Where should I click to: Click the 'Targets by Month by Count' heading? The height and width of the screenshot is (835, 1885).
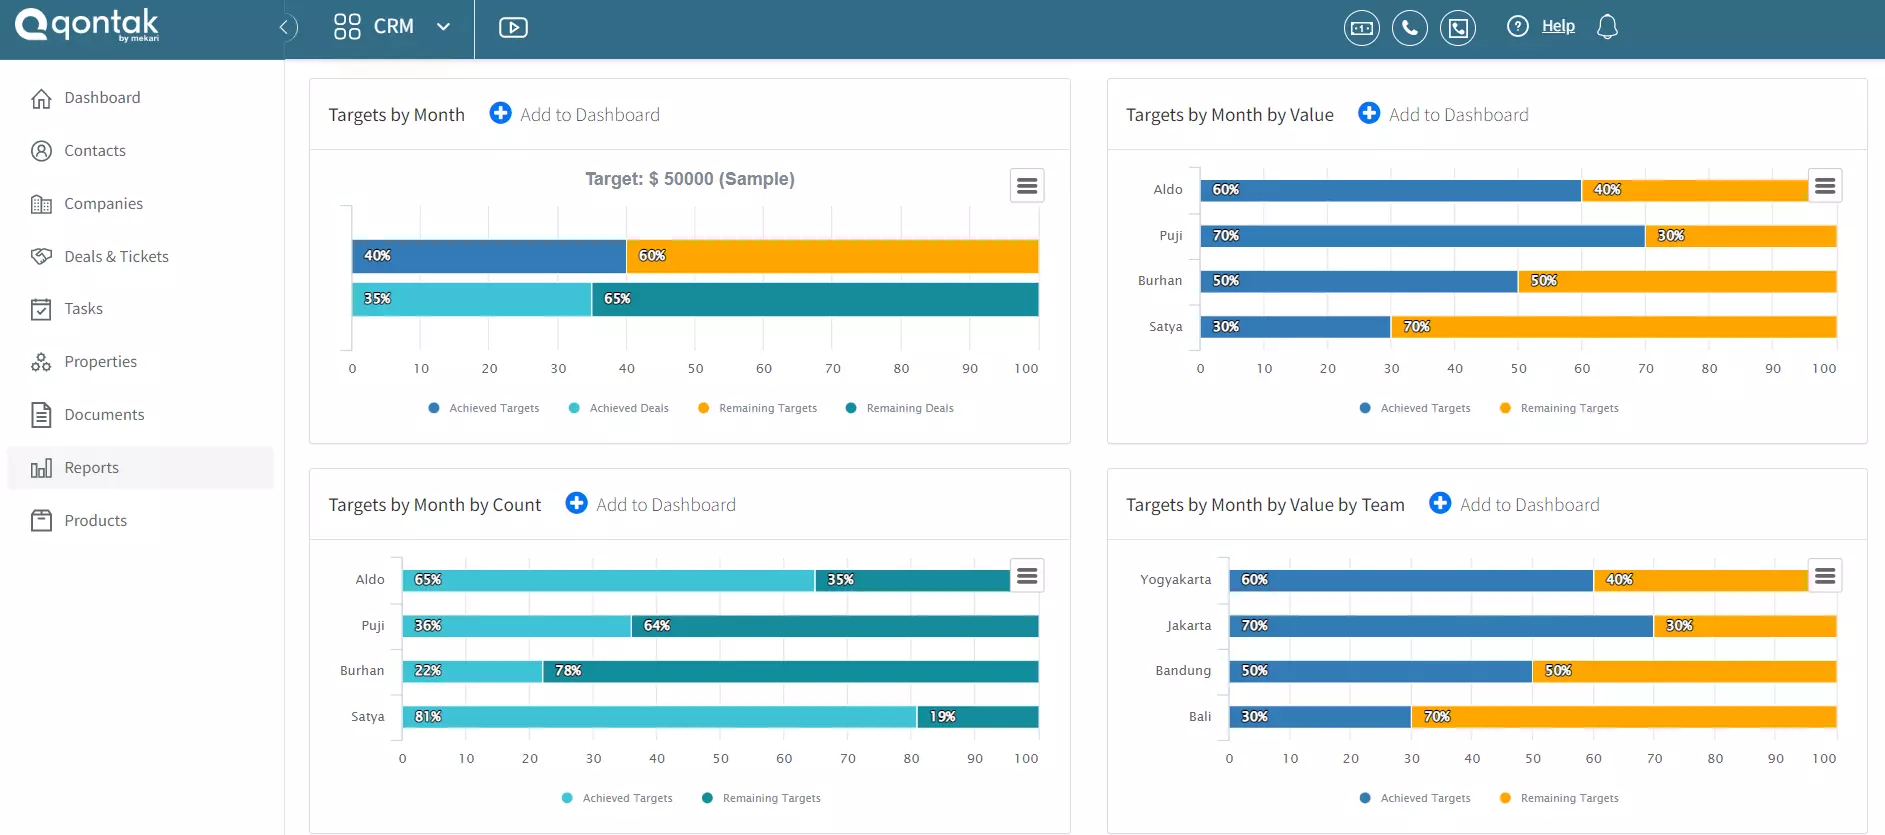[x=435, y=505]
